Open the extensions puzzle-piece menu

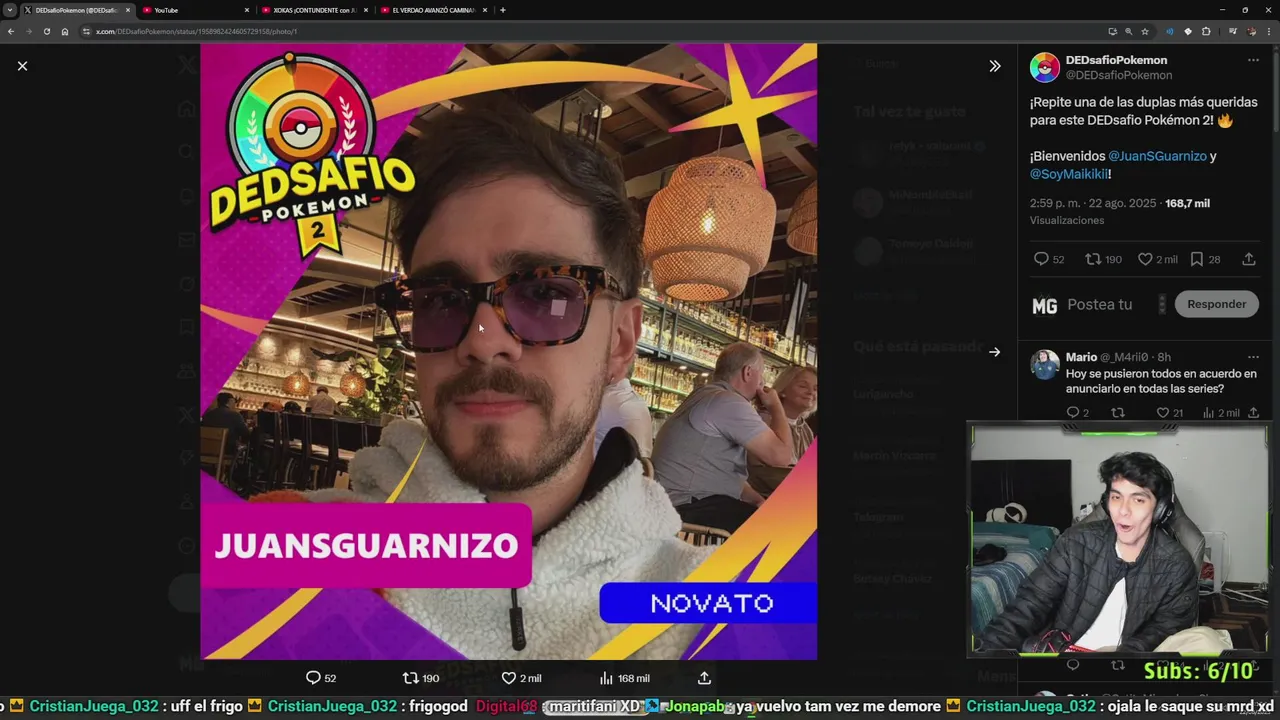click(x=1206, y=31)
